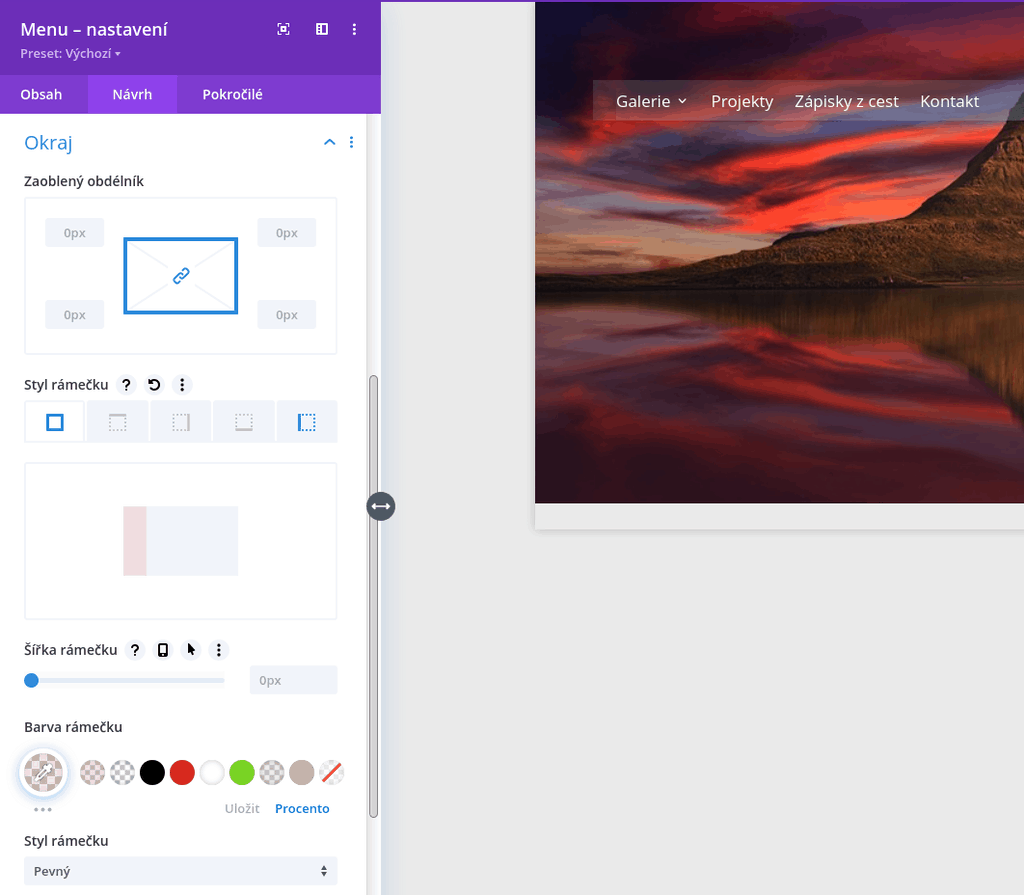Screen dimensions: 1024x895
Task: Select the all-sides border style
Action: click(55, 422)
